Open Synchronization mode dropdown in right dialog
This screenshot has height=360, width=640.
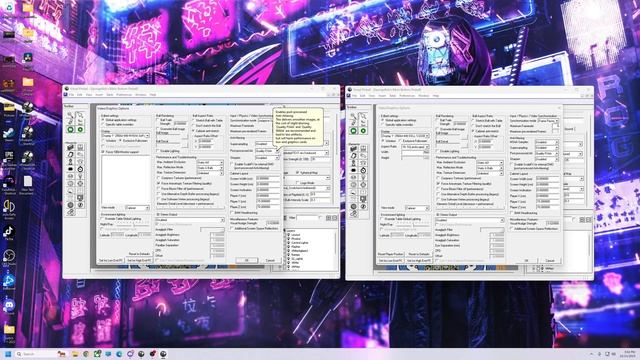pos(548,121)
